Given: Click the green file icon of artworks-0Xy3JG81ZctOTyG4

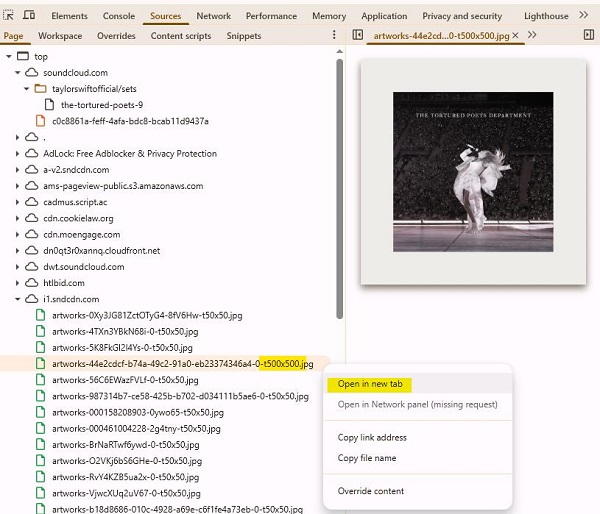Looking at the screenshot, I should coord(40,315).
